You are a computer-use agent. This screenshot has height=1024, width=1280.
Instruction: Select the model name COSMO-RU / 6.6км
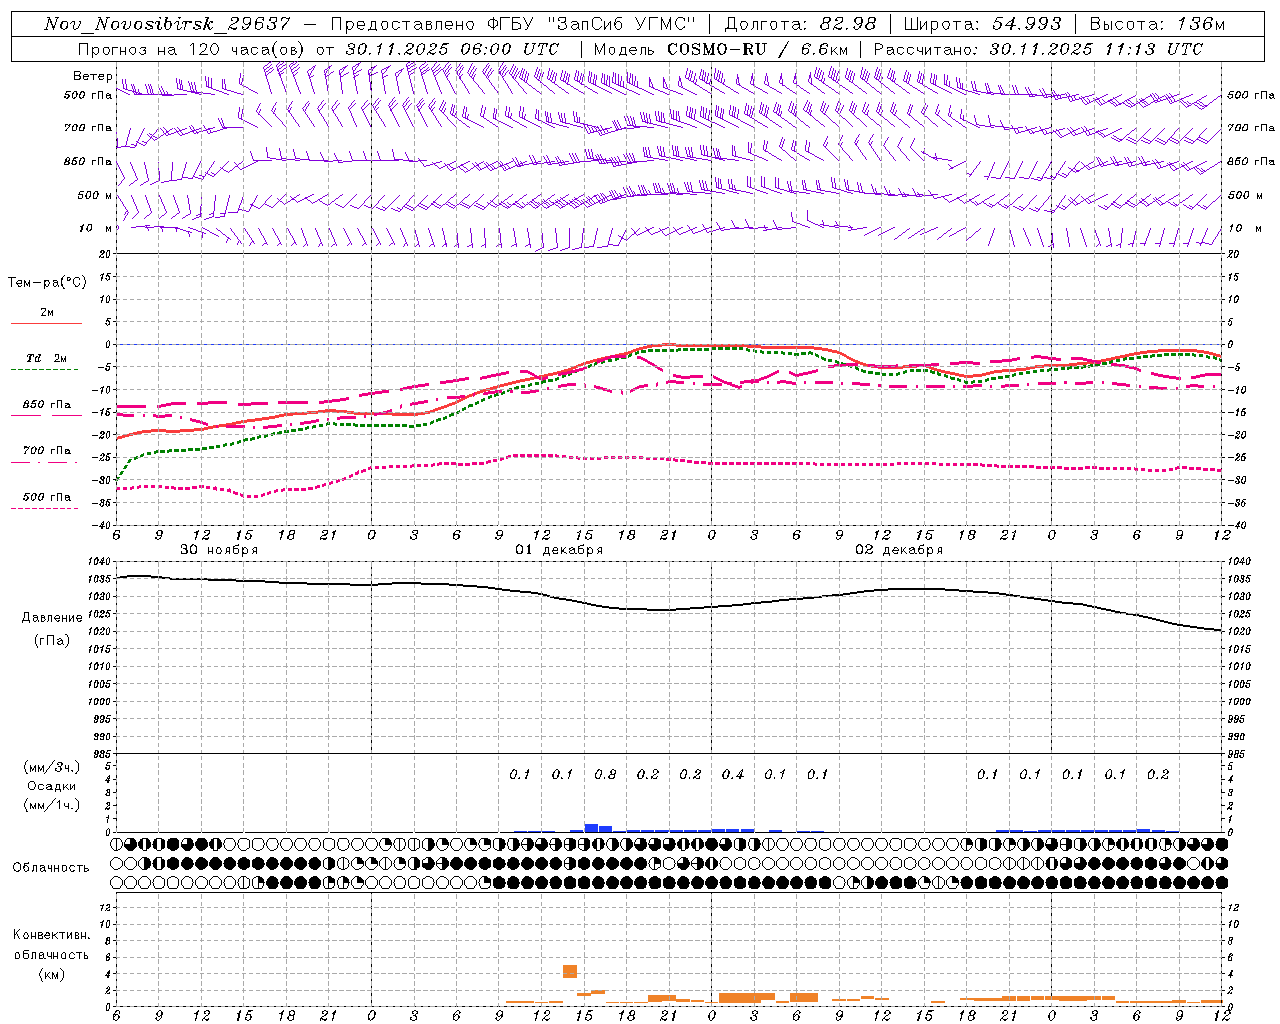(757, 49)
